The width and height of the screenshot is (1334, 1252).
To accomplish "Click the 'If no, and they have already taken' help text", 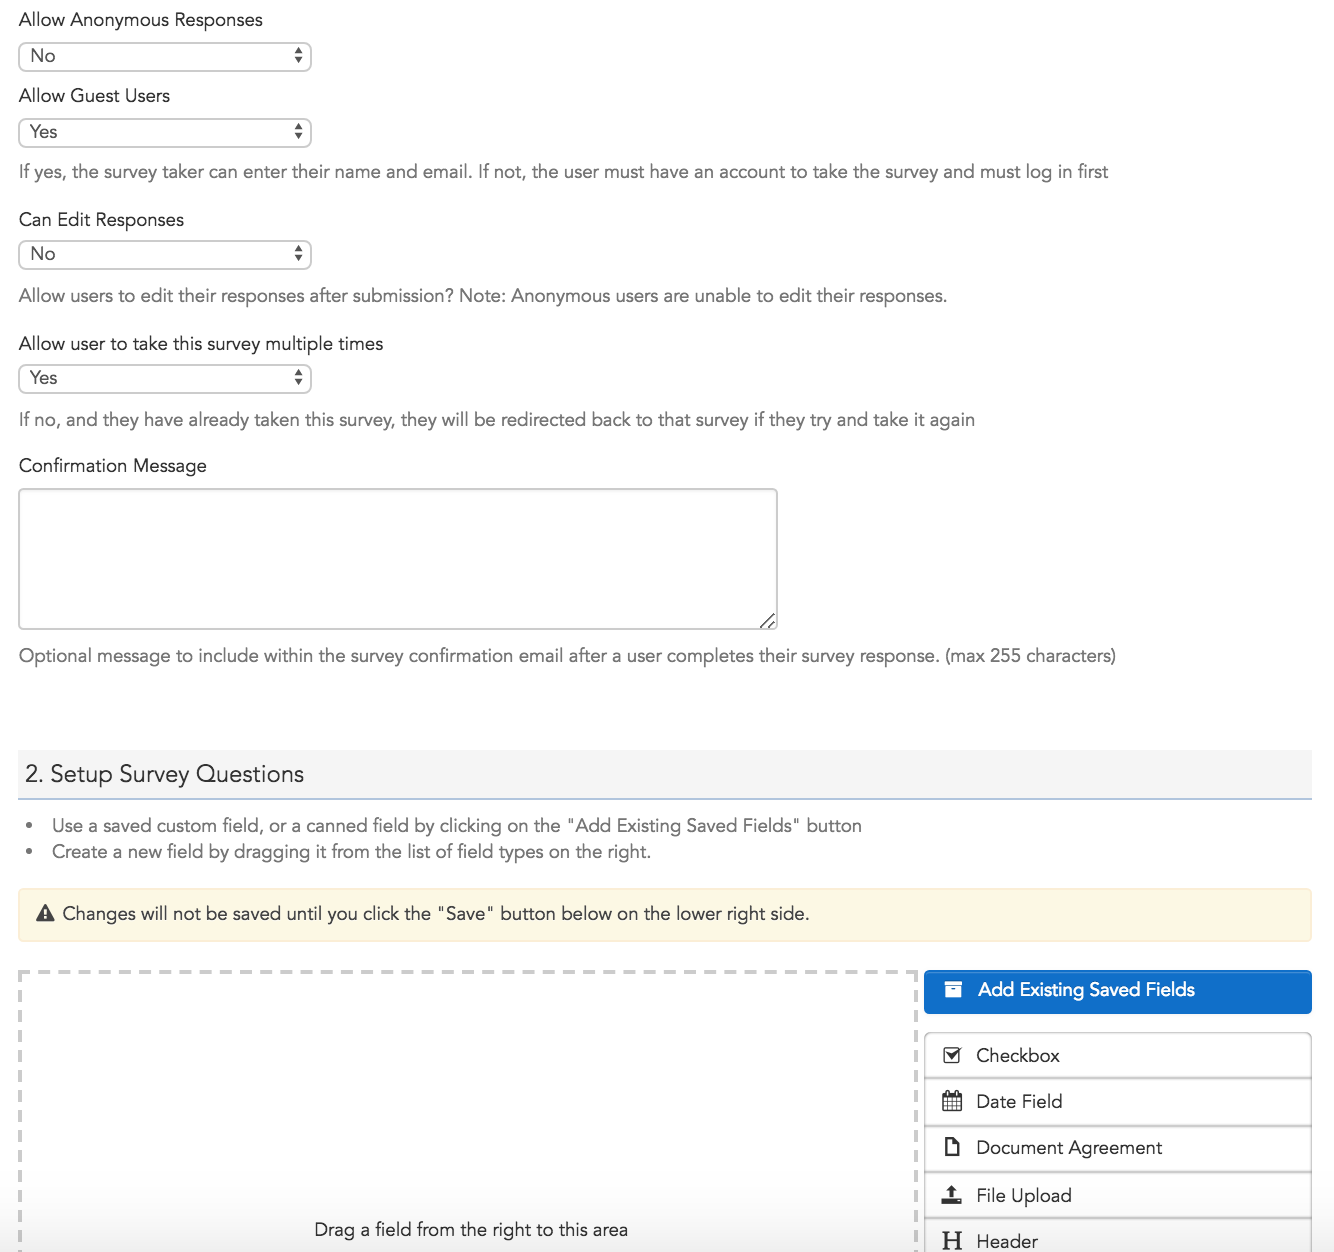I will pyautogui.click(x=497, y=420).
